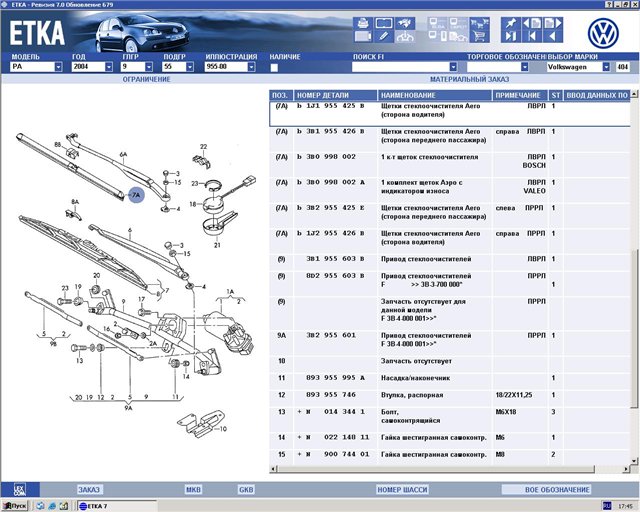Click the RU language indicator in the tray
Viewport: 640px width, 512px height.
click(x=607, y=506)
